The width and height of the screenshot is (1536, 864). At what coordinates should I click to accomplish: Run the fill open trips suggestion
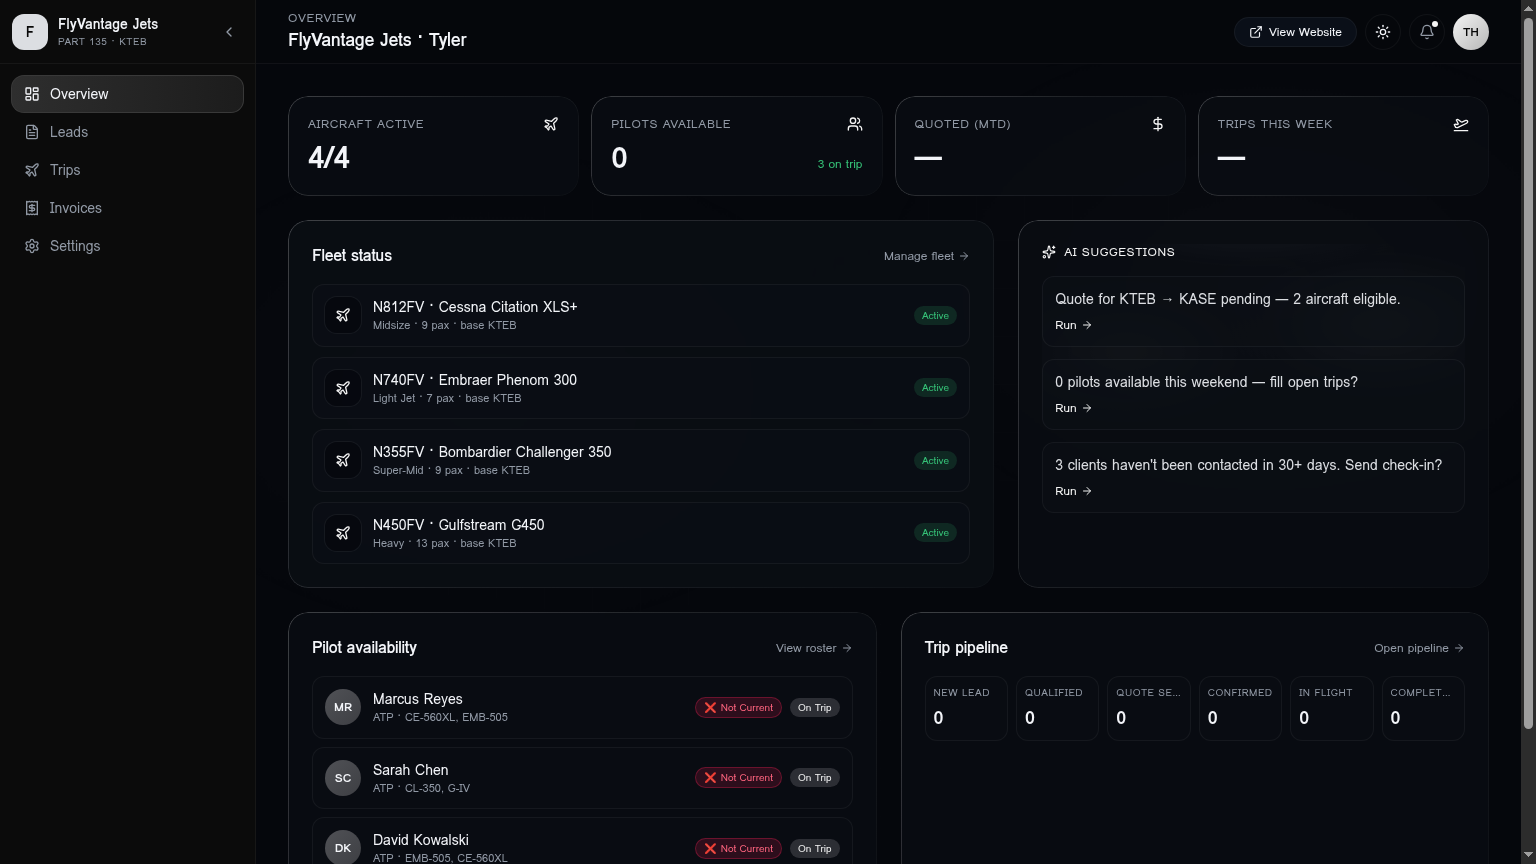tap(1073, 408)
